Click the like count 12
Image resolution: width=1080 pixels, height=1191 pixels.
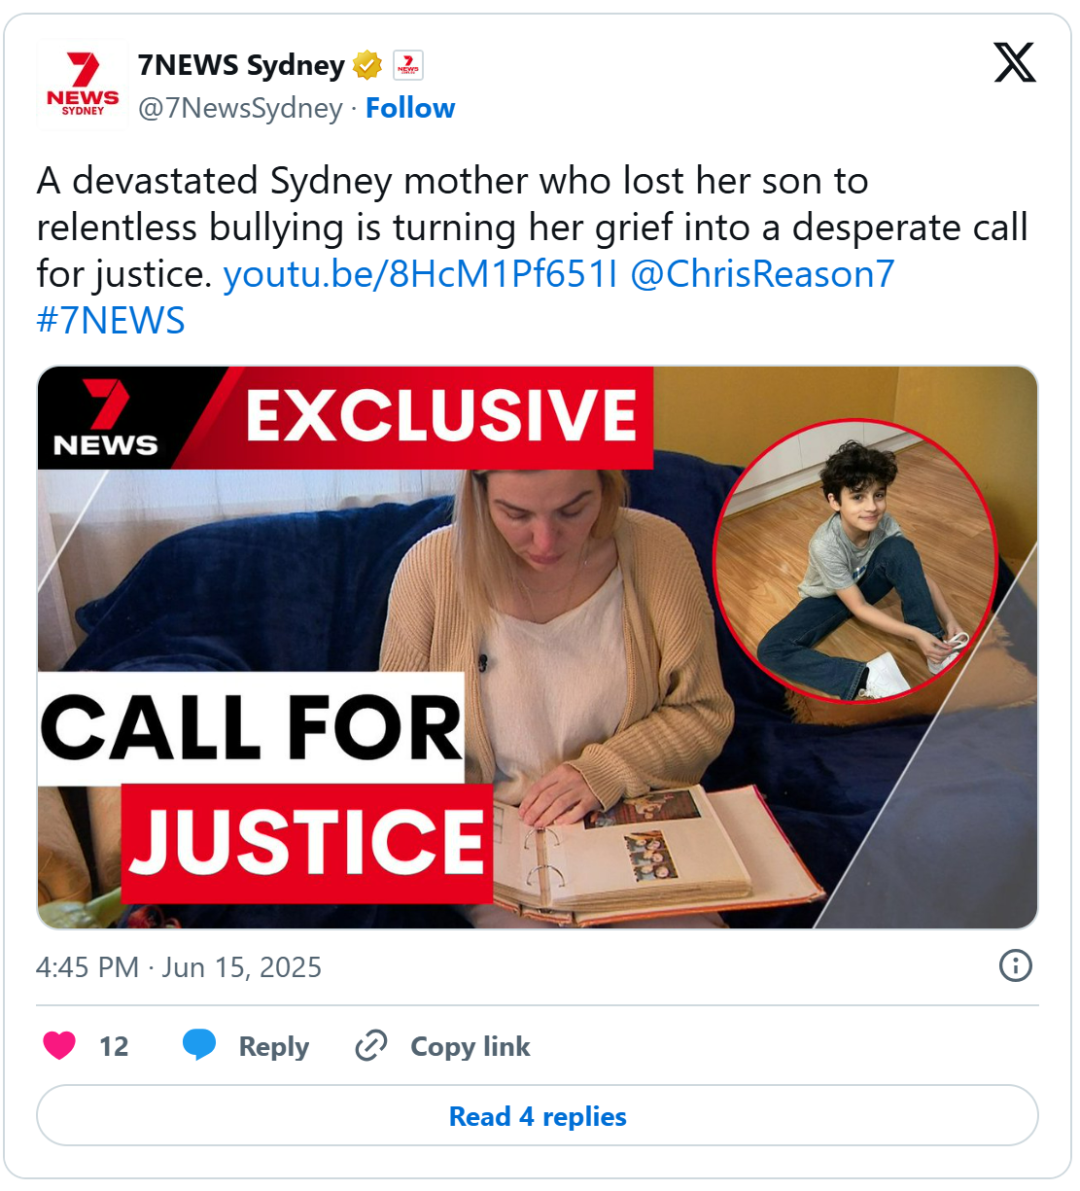coord(114,1047)
